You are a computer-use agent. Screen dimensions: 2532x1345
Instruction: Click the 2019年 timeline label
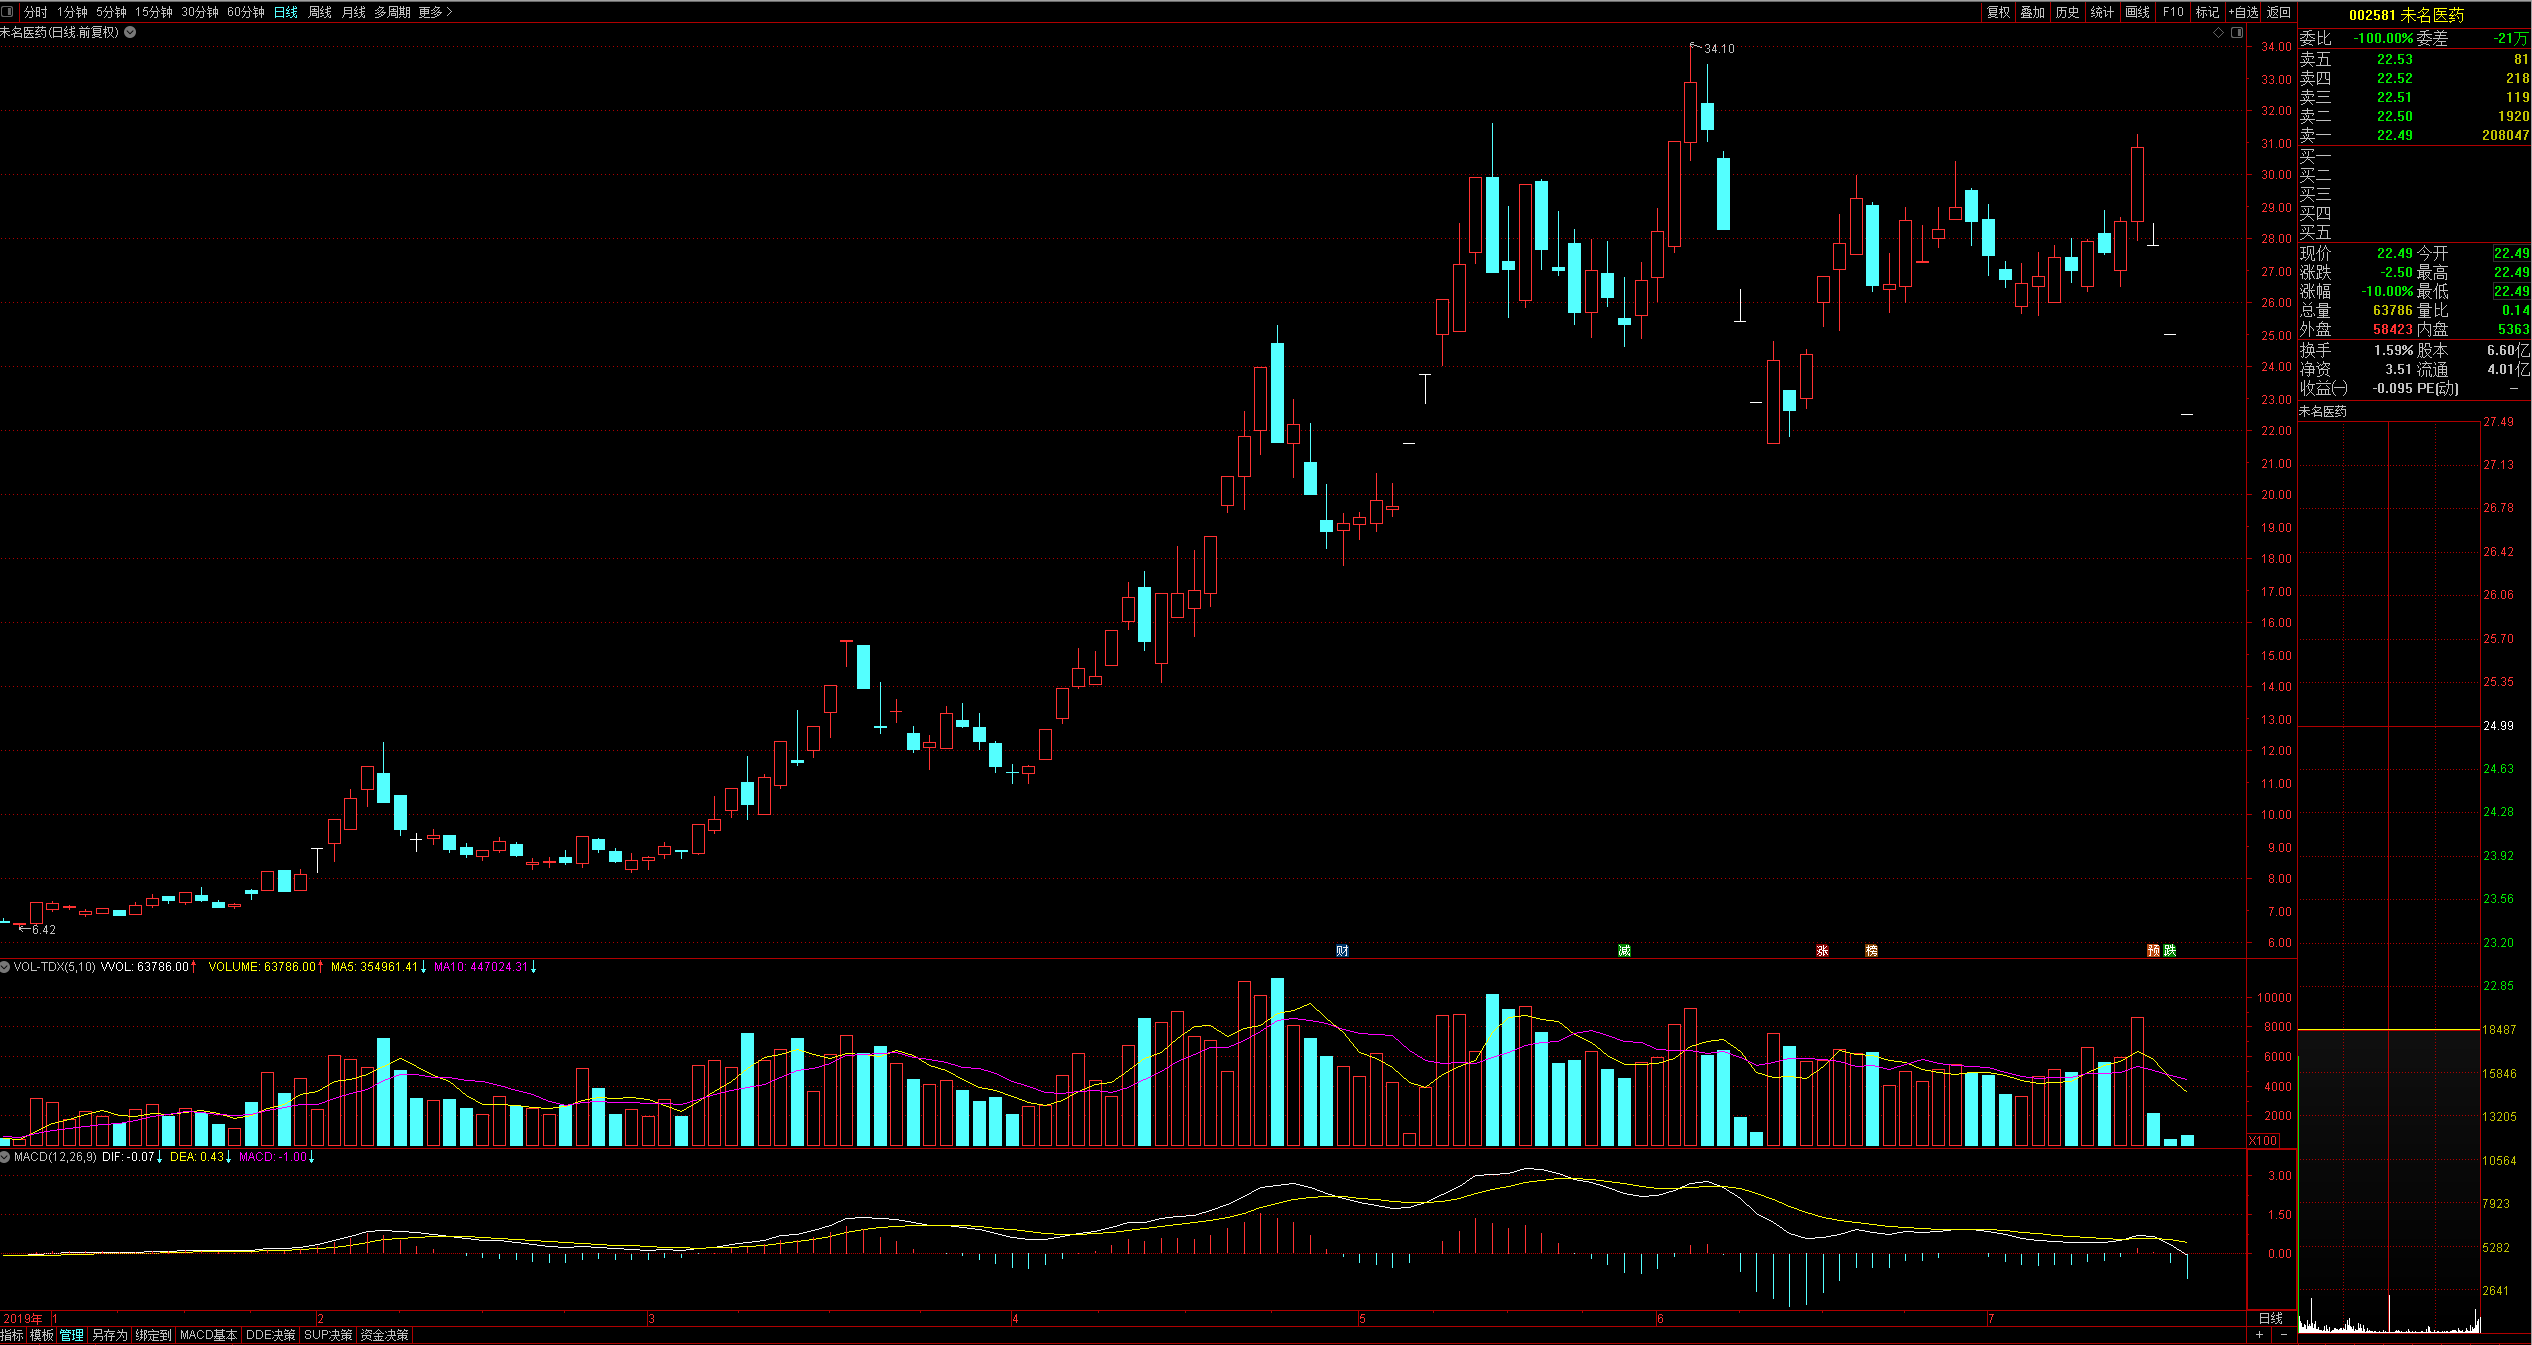(23, 1319)
